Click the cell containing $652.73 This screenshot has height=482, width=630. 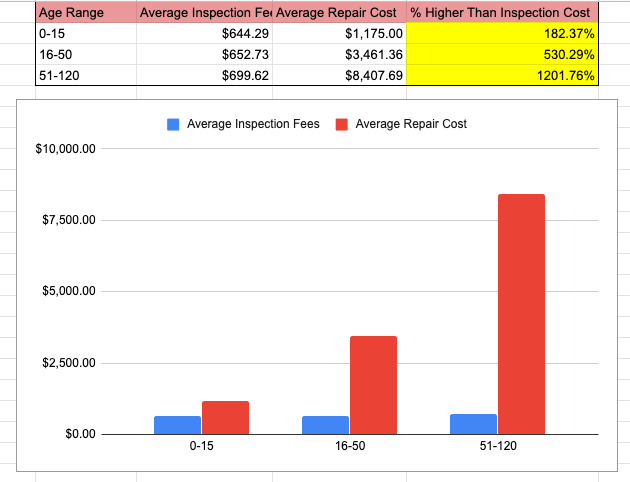pyautogui.click(x=203, y=54)
